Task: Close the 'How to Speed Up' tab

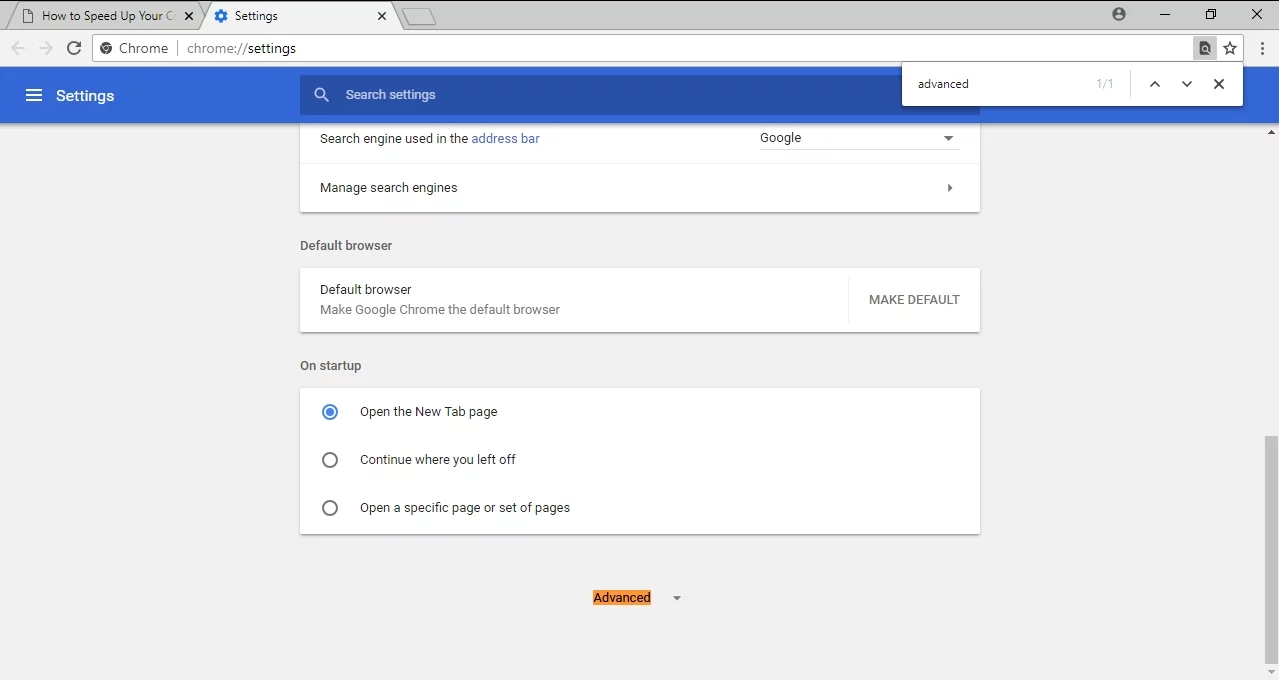Action: point(189,16)
